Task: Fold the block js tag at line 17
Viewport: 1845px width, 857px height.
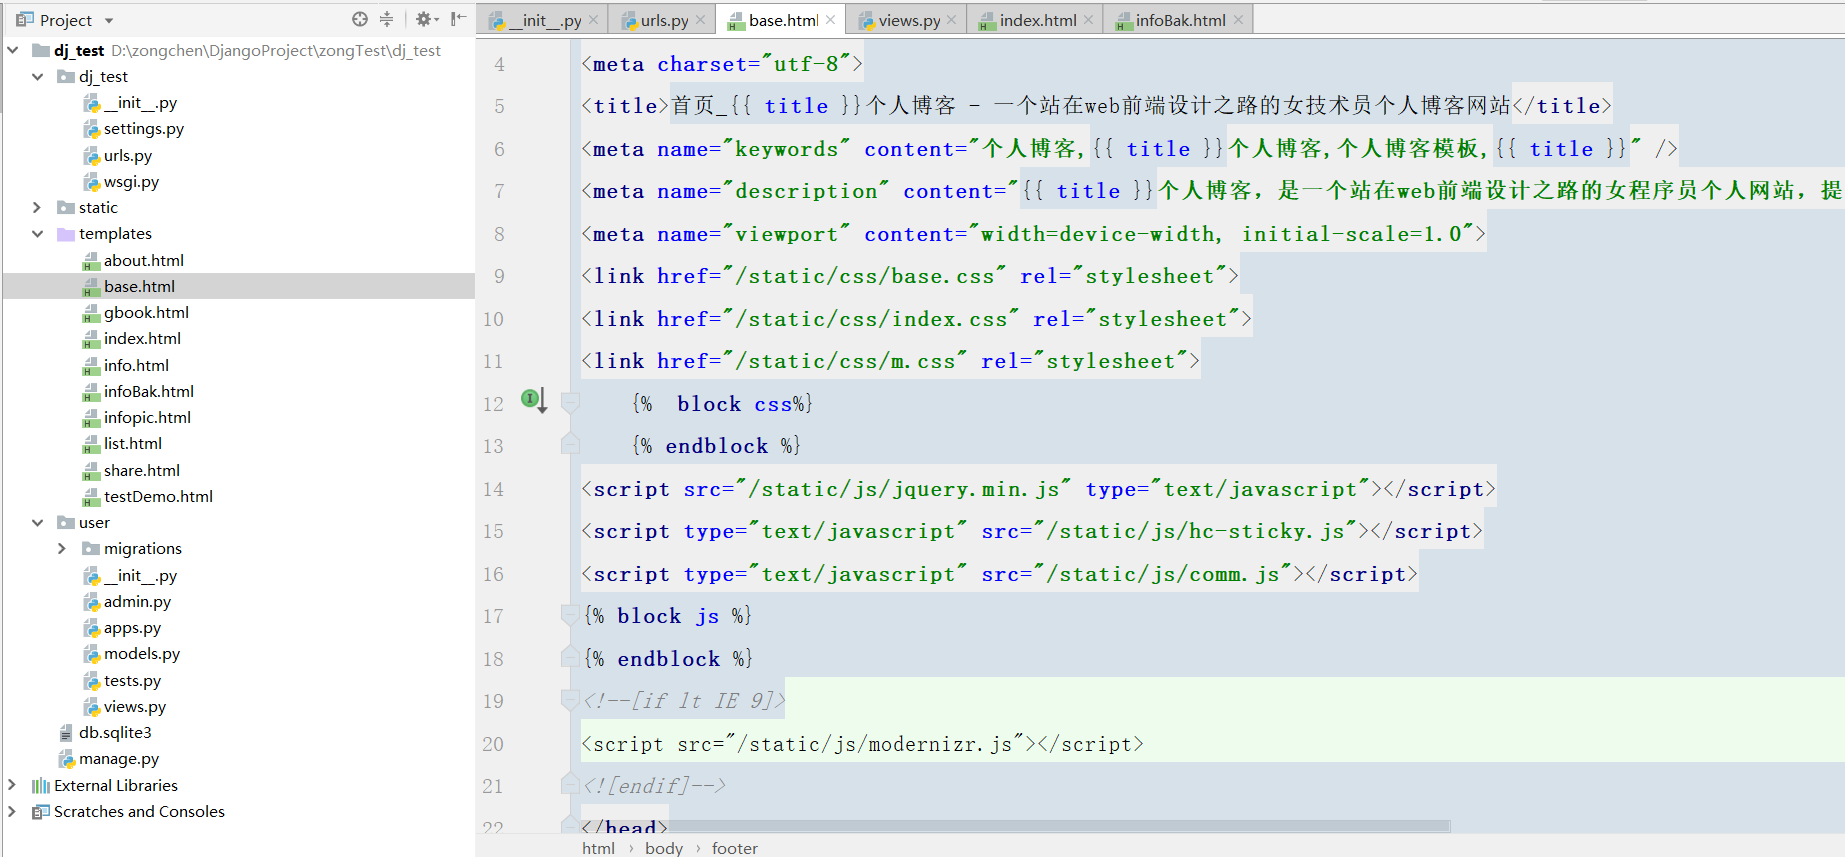Action: pos(570,616)
